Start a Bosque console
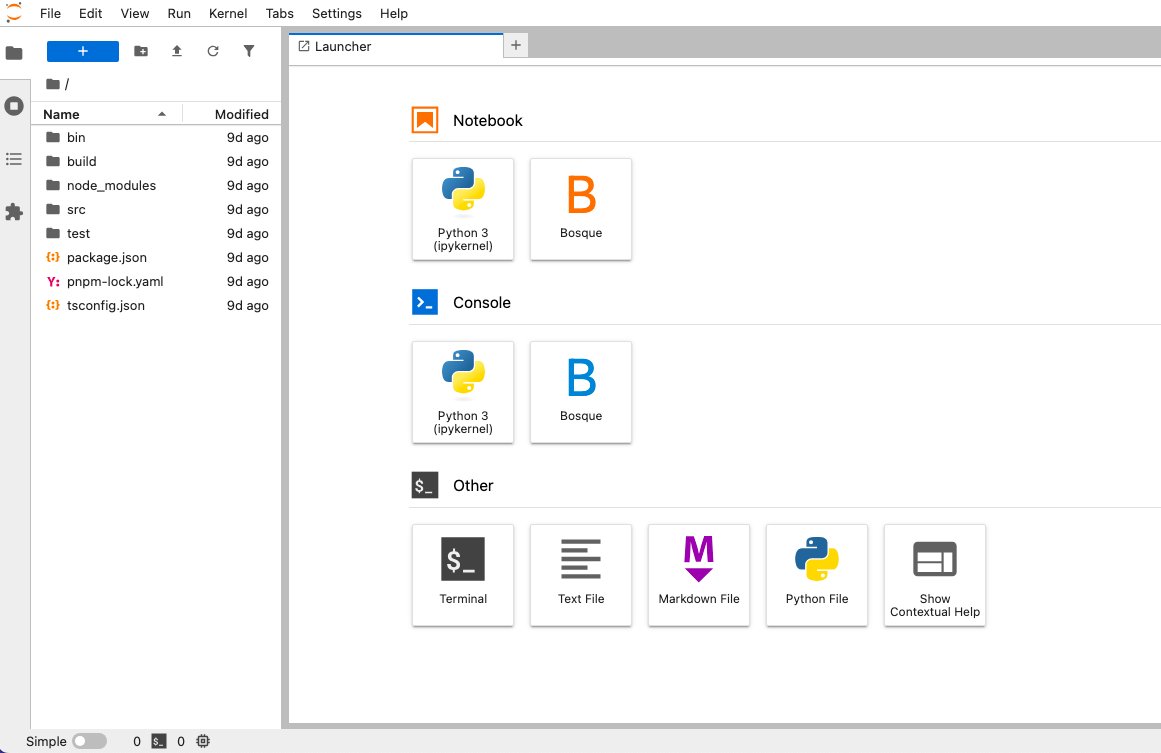1161x753 pixels. coord(581,392)
